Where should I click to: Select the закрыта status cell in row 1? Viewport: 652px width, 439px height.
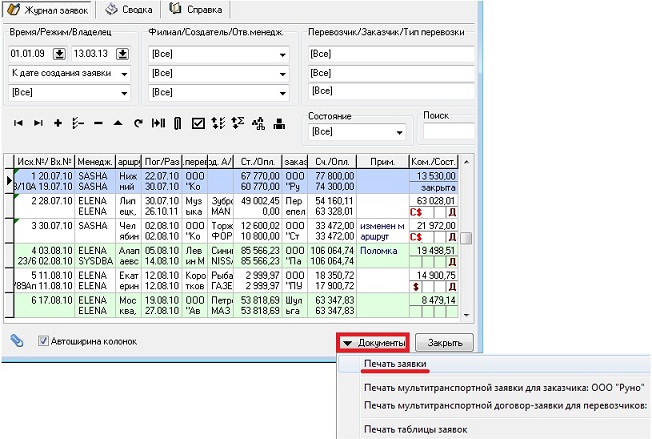click(x=433, y=187)
